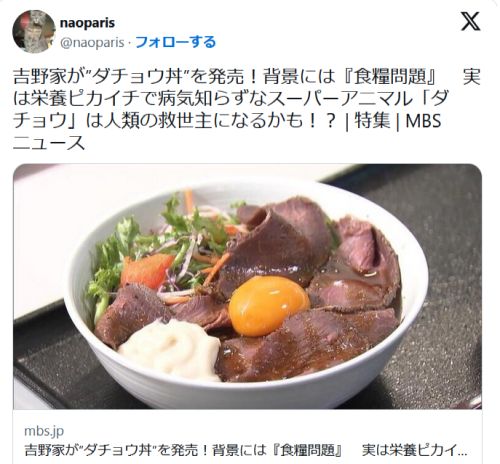Open the naoparis profile avatar

click(34, 32)
